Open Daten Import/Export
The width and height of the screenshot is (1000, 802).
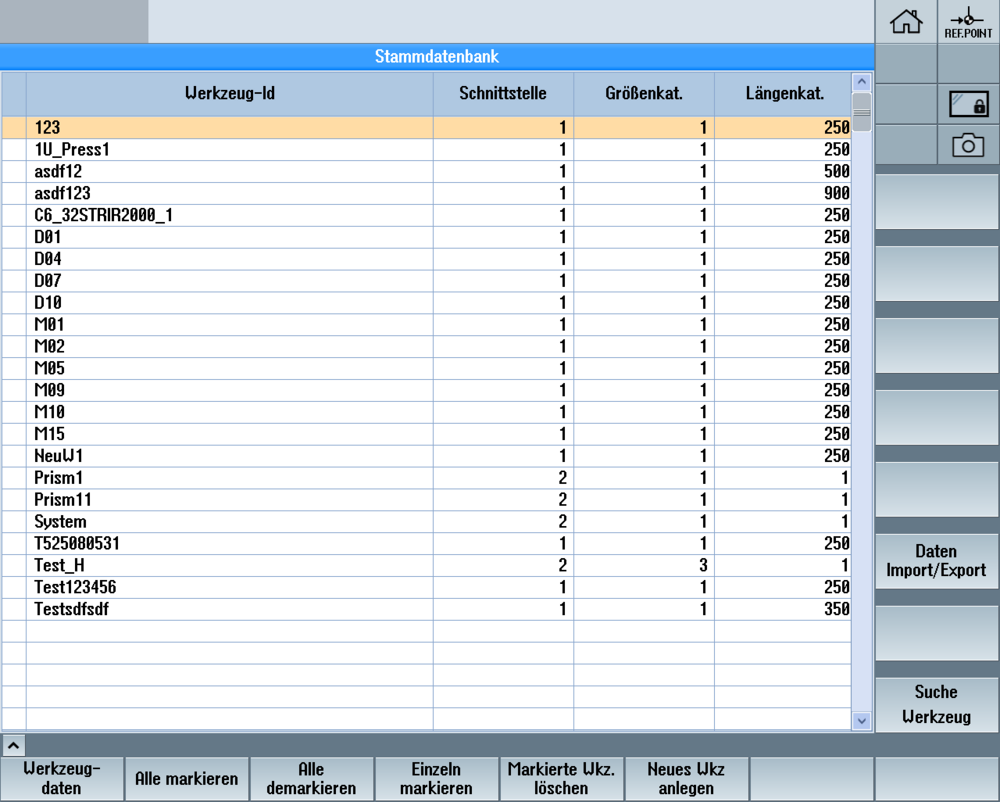[936, 560]
